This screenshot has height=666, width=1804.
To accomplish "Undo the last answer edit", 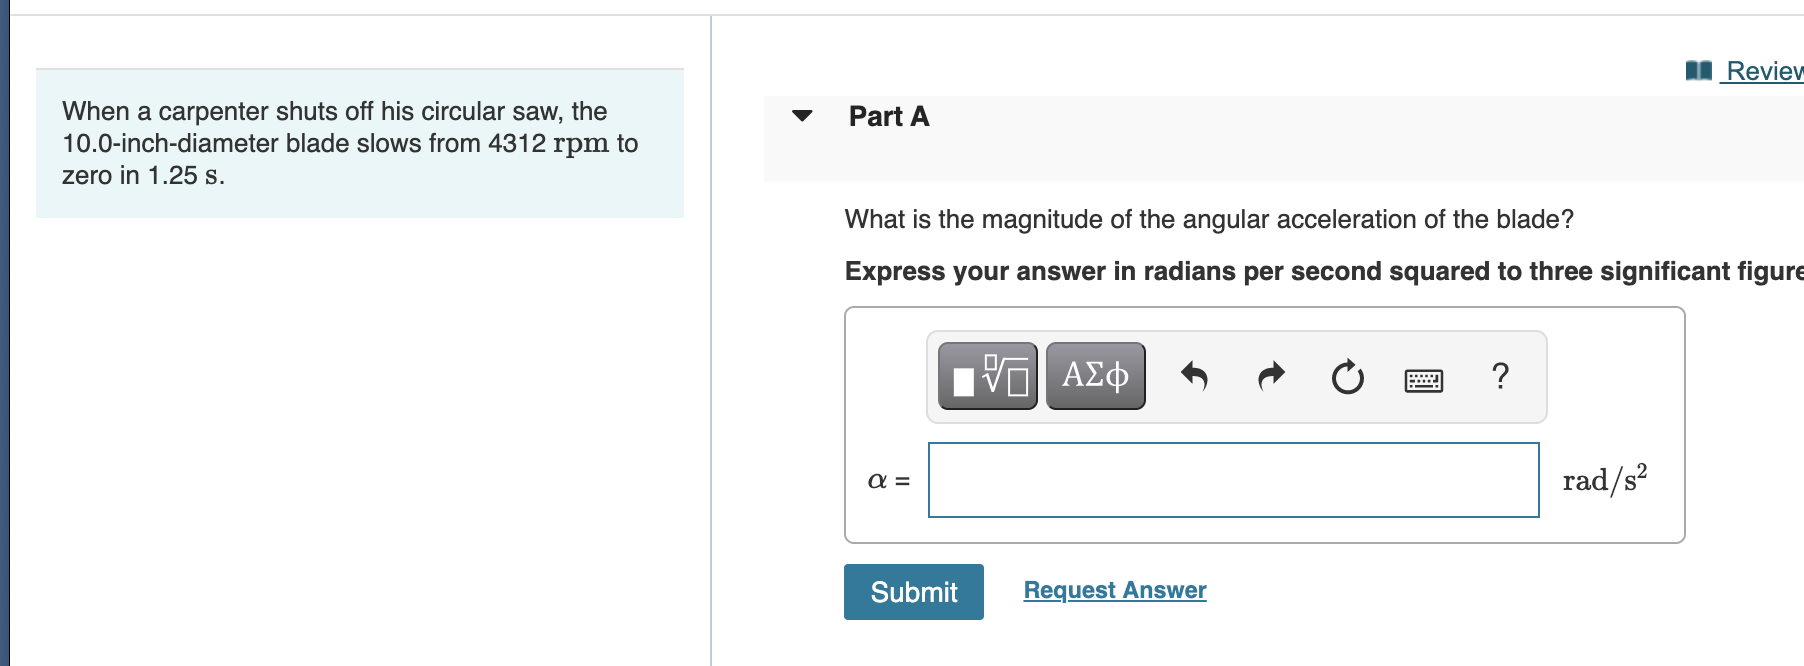I will tap(1195, 376).
